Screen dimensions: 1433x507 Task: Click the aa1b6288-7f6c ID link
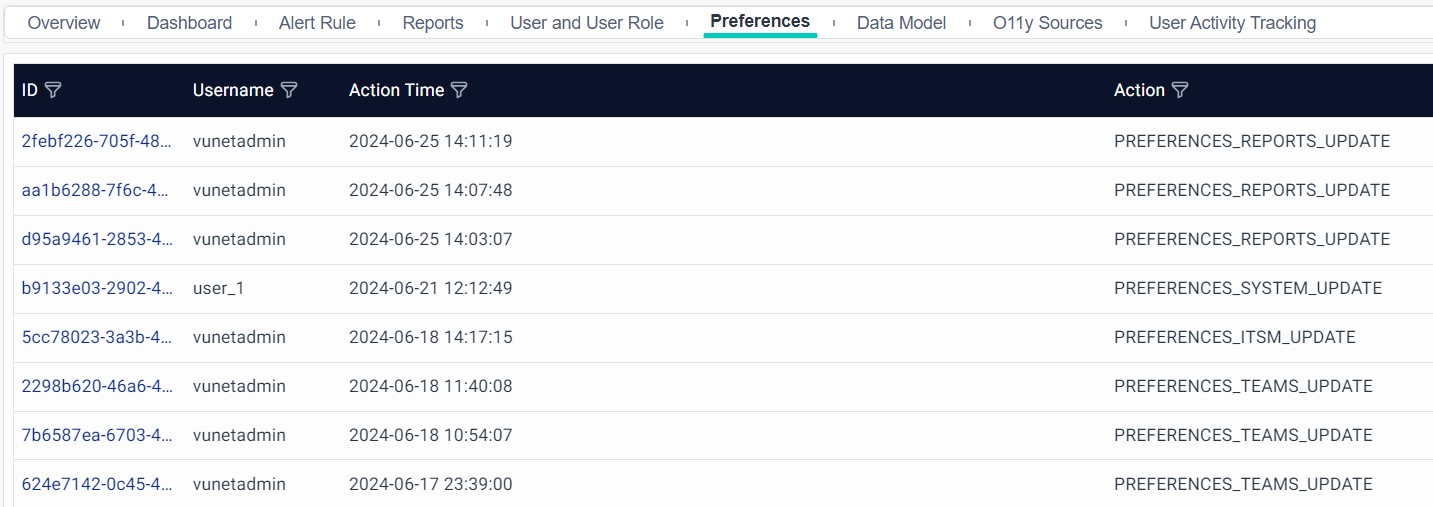96,190
